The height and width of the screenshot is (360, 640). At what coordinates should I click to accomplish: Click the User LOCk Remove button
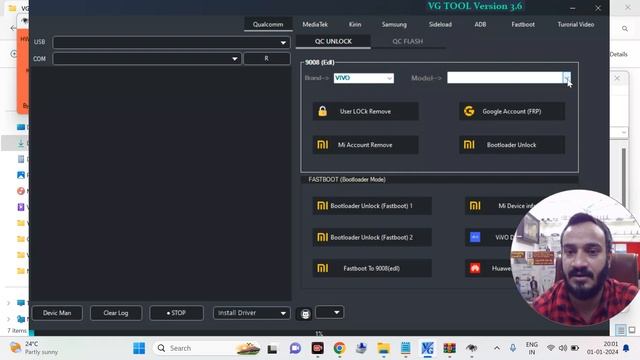[x=365, y=111]
